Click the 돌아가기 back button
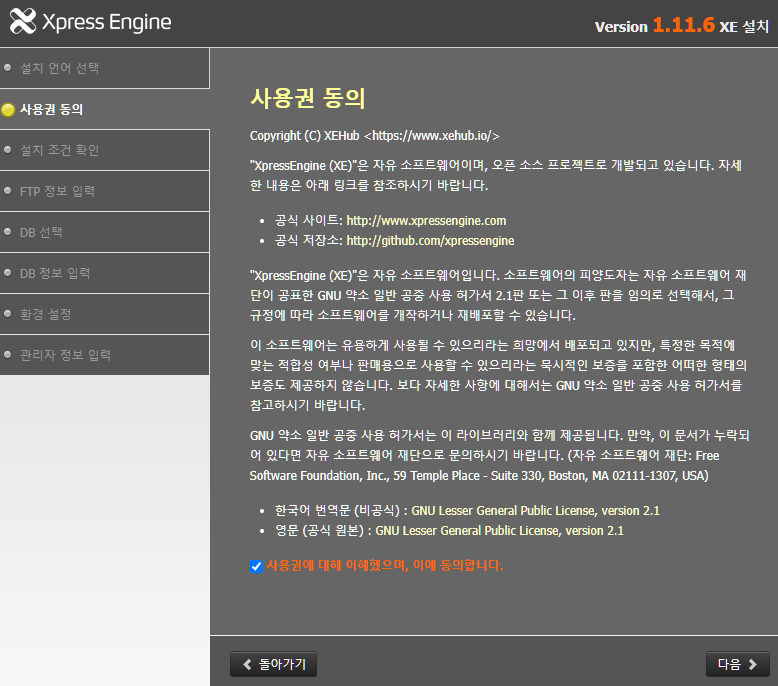The image size is (778, 686). pos(273,664)
